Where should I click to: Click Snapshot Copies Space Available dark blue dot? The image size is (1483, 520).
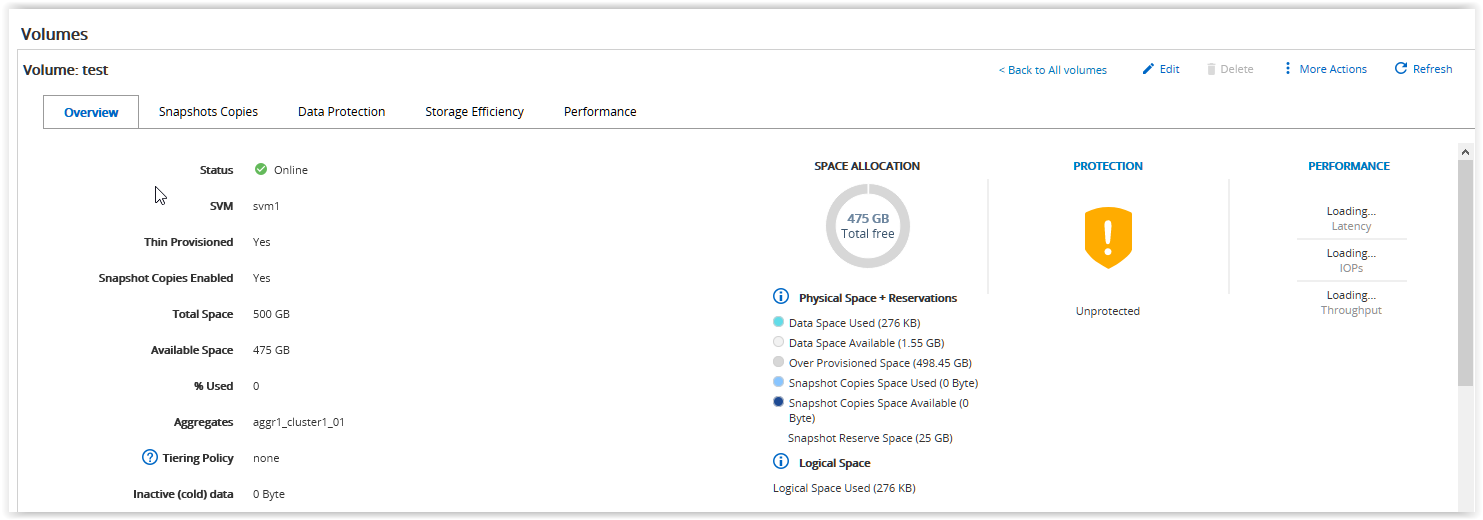click(779, 402)
